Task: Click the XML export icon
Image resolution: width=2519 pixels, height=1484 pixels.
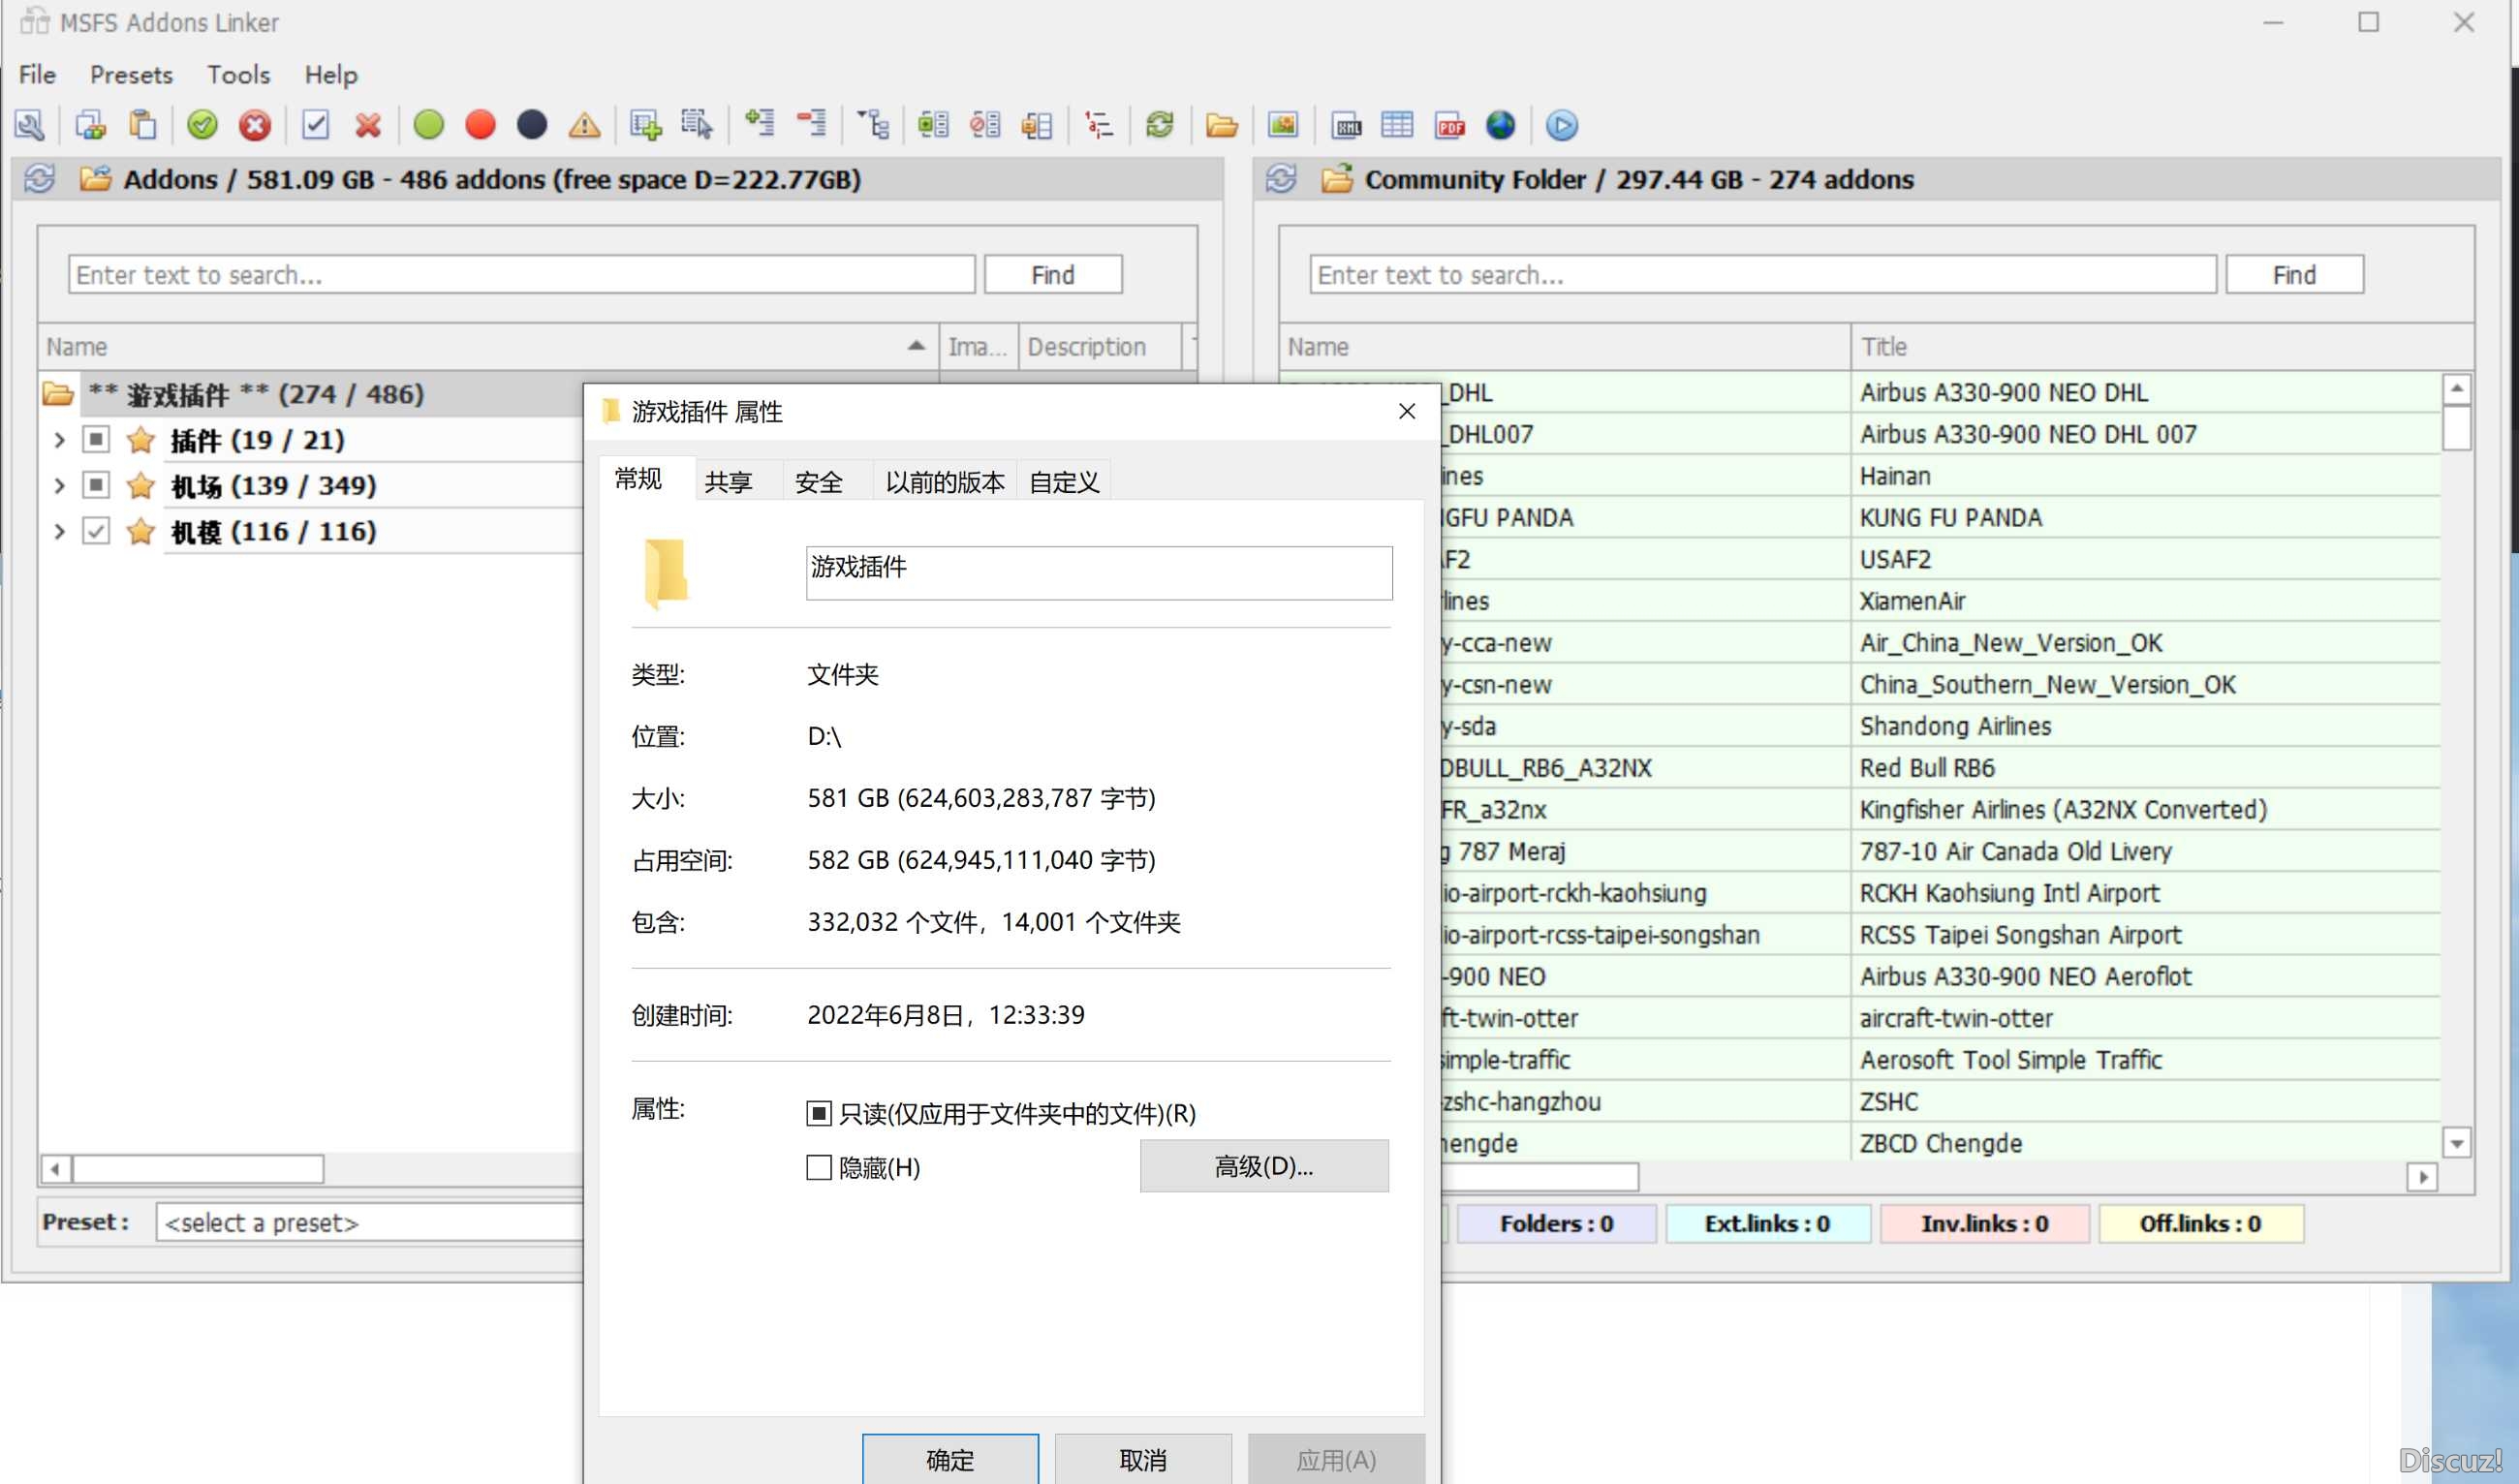Action: [x=1347, y=125]
